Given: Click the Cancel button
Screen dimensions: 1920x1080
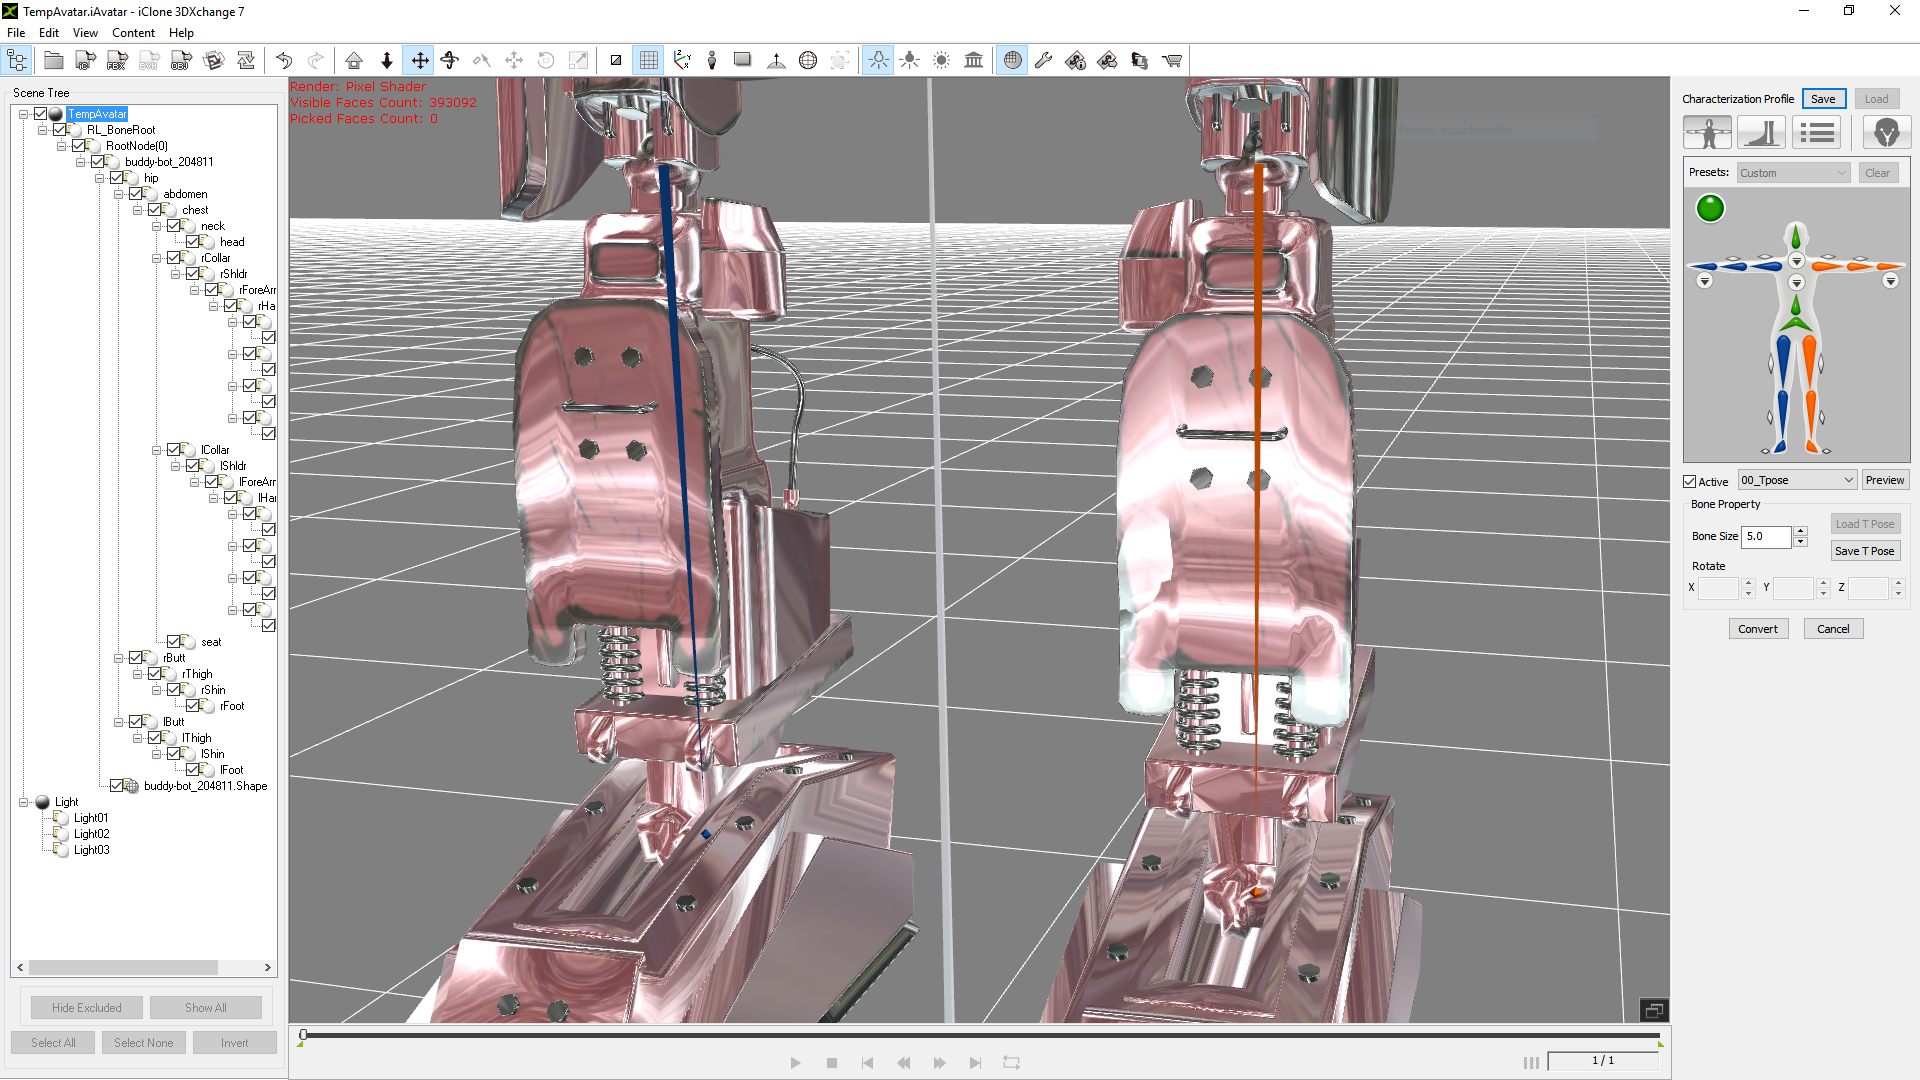Looking at the screenshot, I should 1833,629.
